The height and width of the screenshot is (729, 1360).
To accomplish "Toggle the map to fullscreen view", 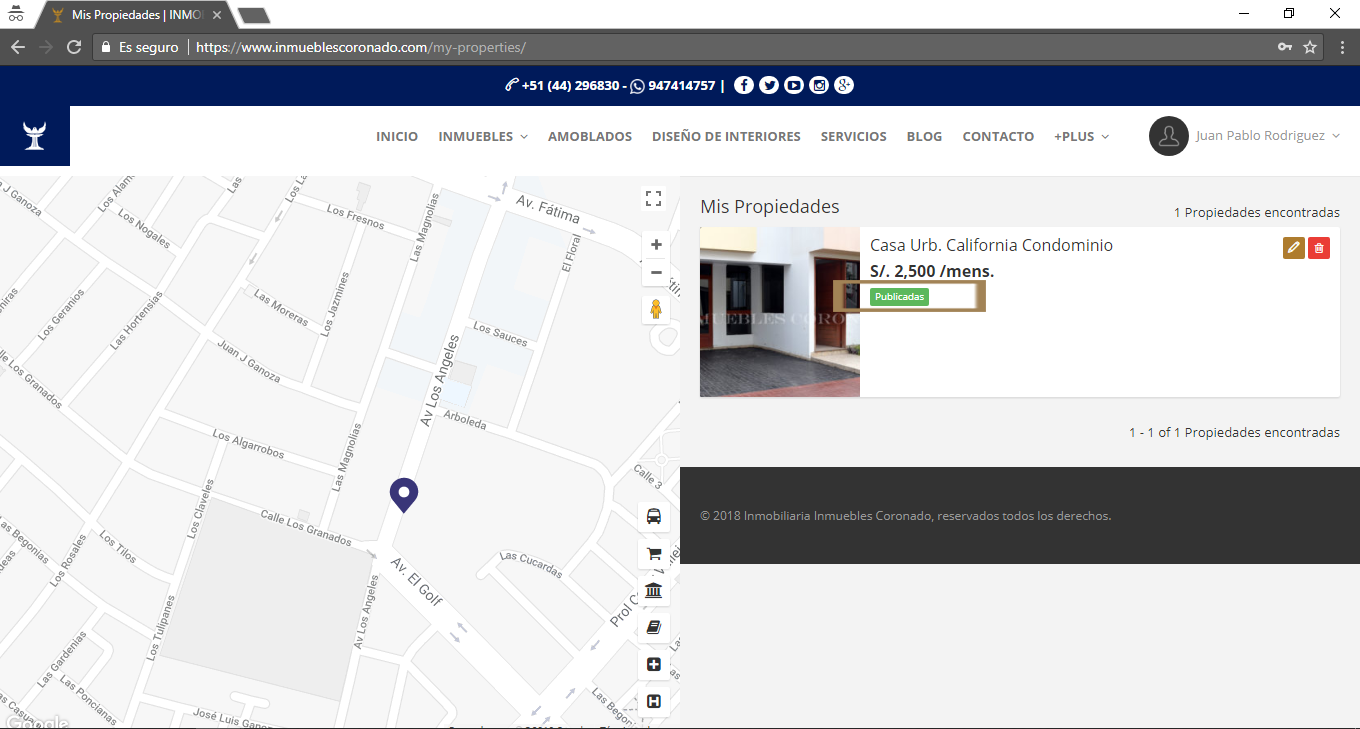I will pos(653,198).
